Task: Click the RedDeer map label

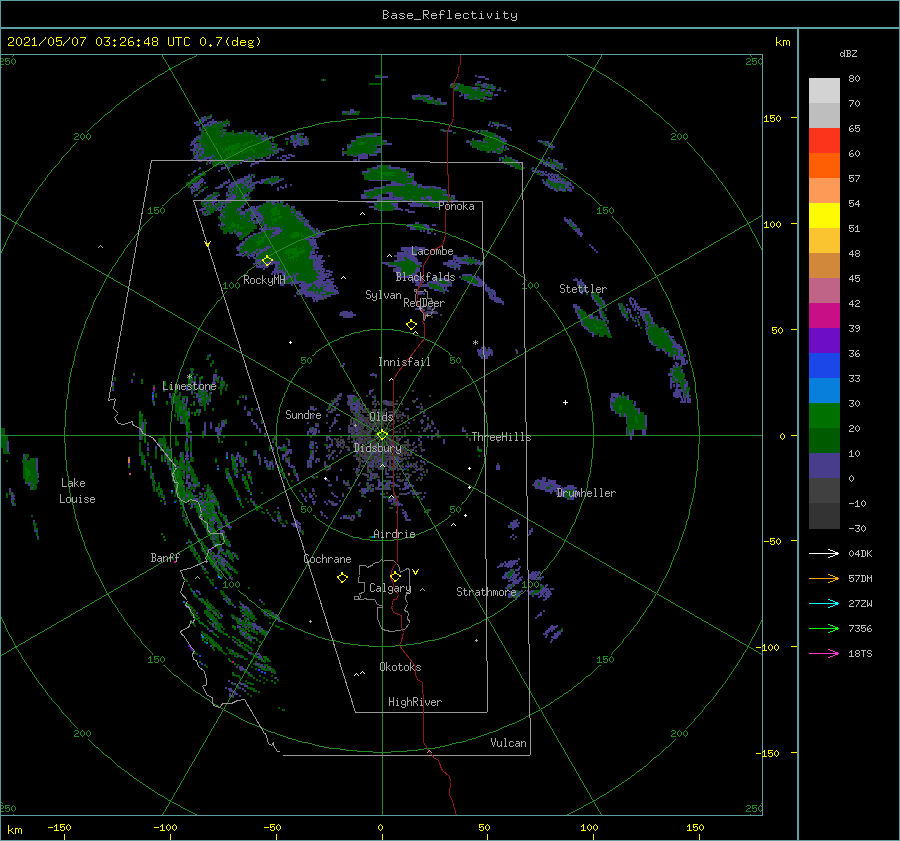Action: (x=424, y=303)
